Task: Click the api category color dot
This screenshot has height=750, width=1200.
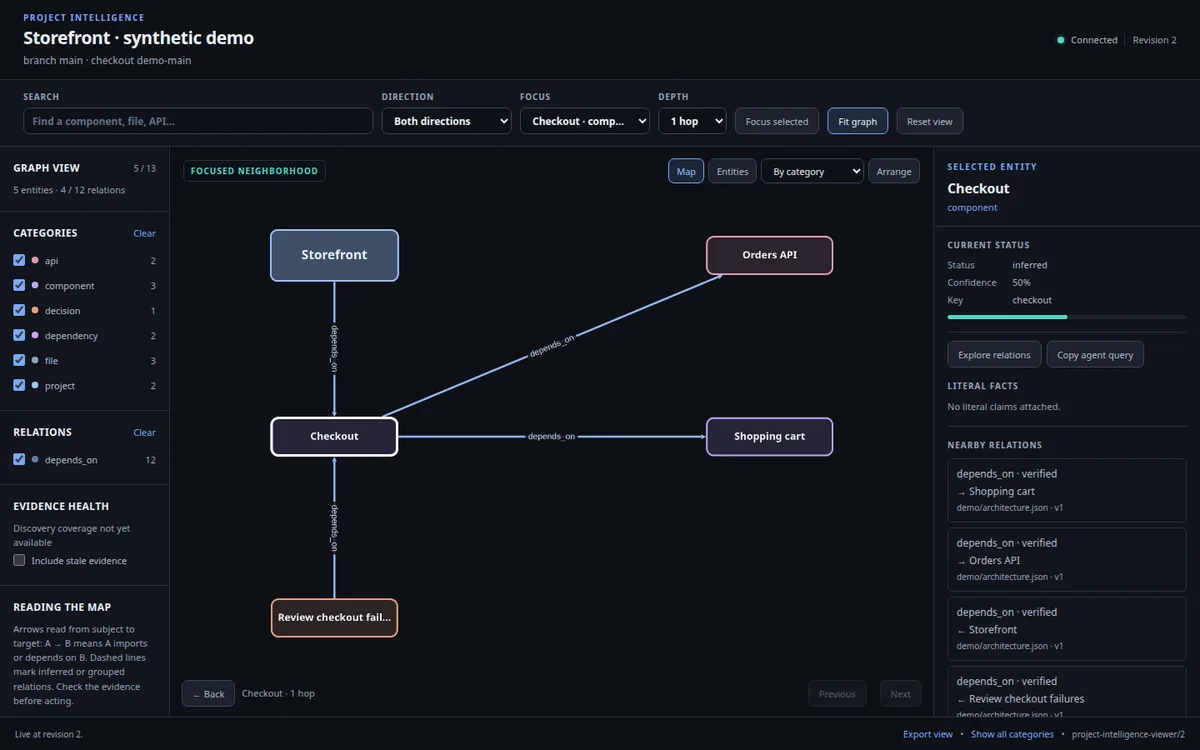Action: (35, 260)
